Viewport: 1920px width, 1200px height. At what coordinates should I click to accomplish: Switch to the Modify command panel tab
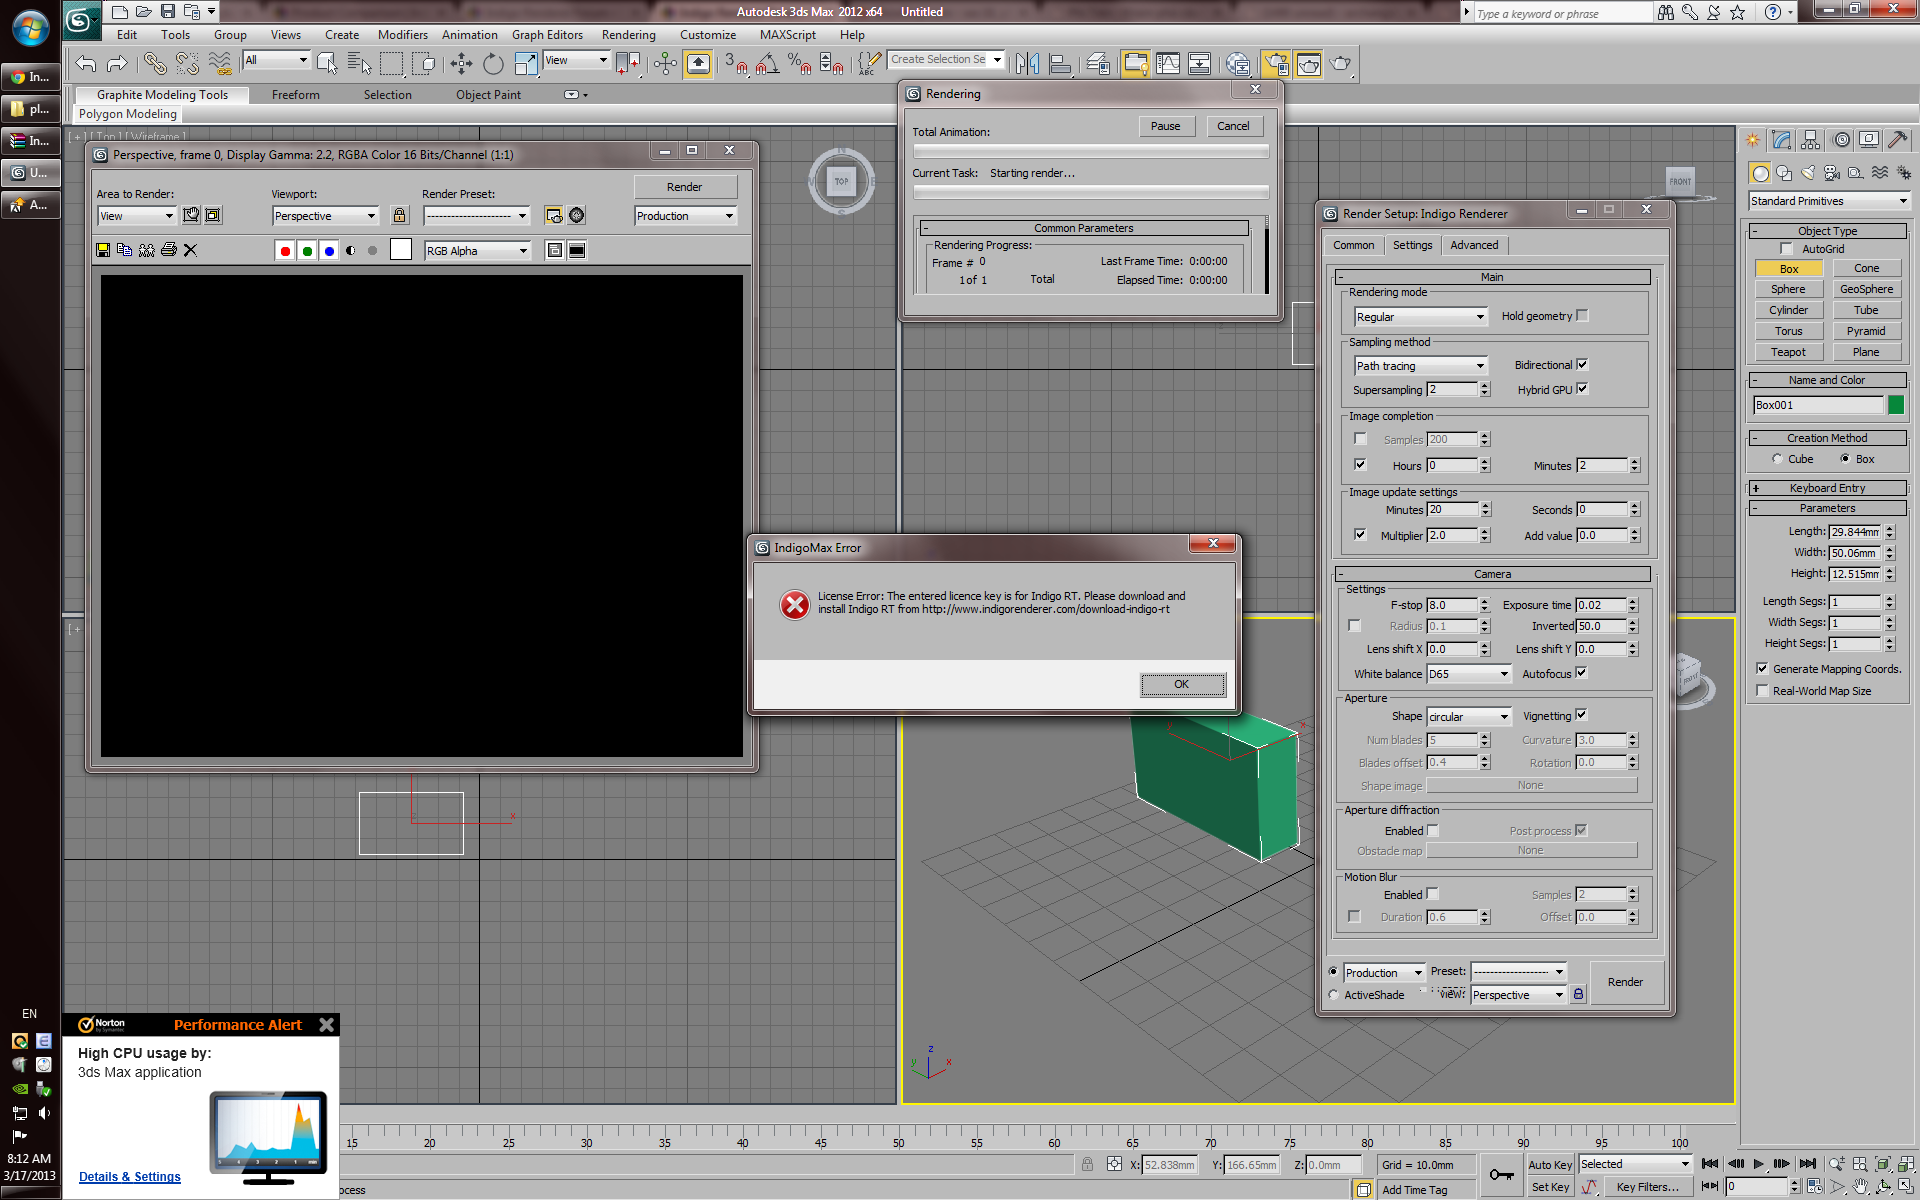click(x=1781, y=140)
